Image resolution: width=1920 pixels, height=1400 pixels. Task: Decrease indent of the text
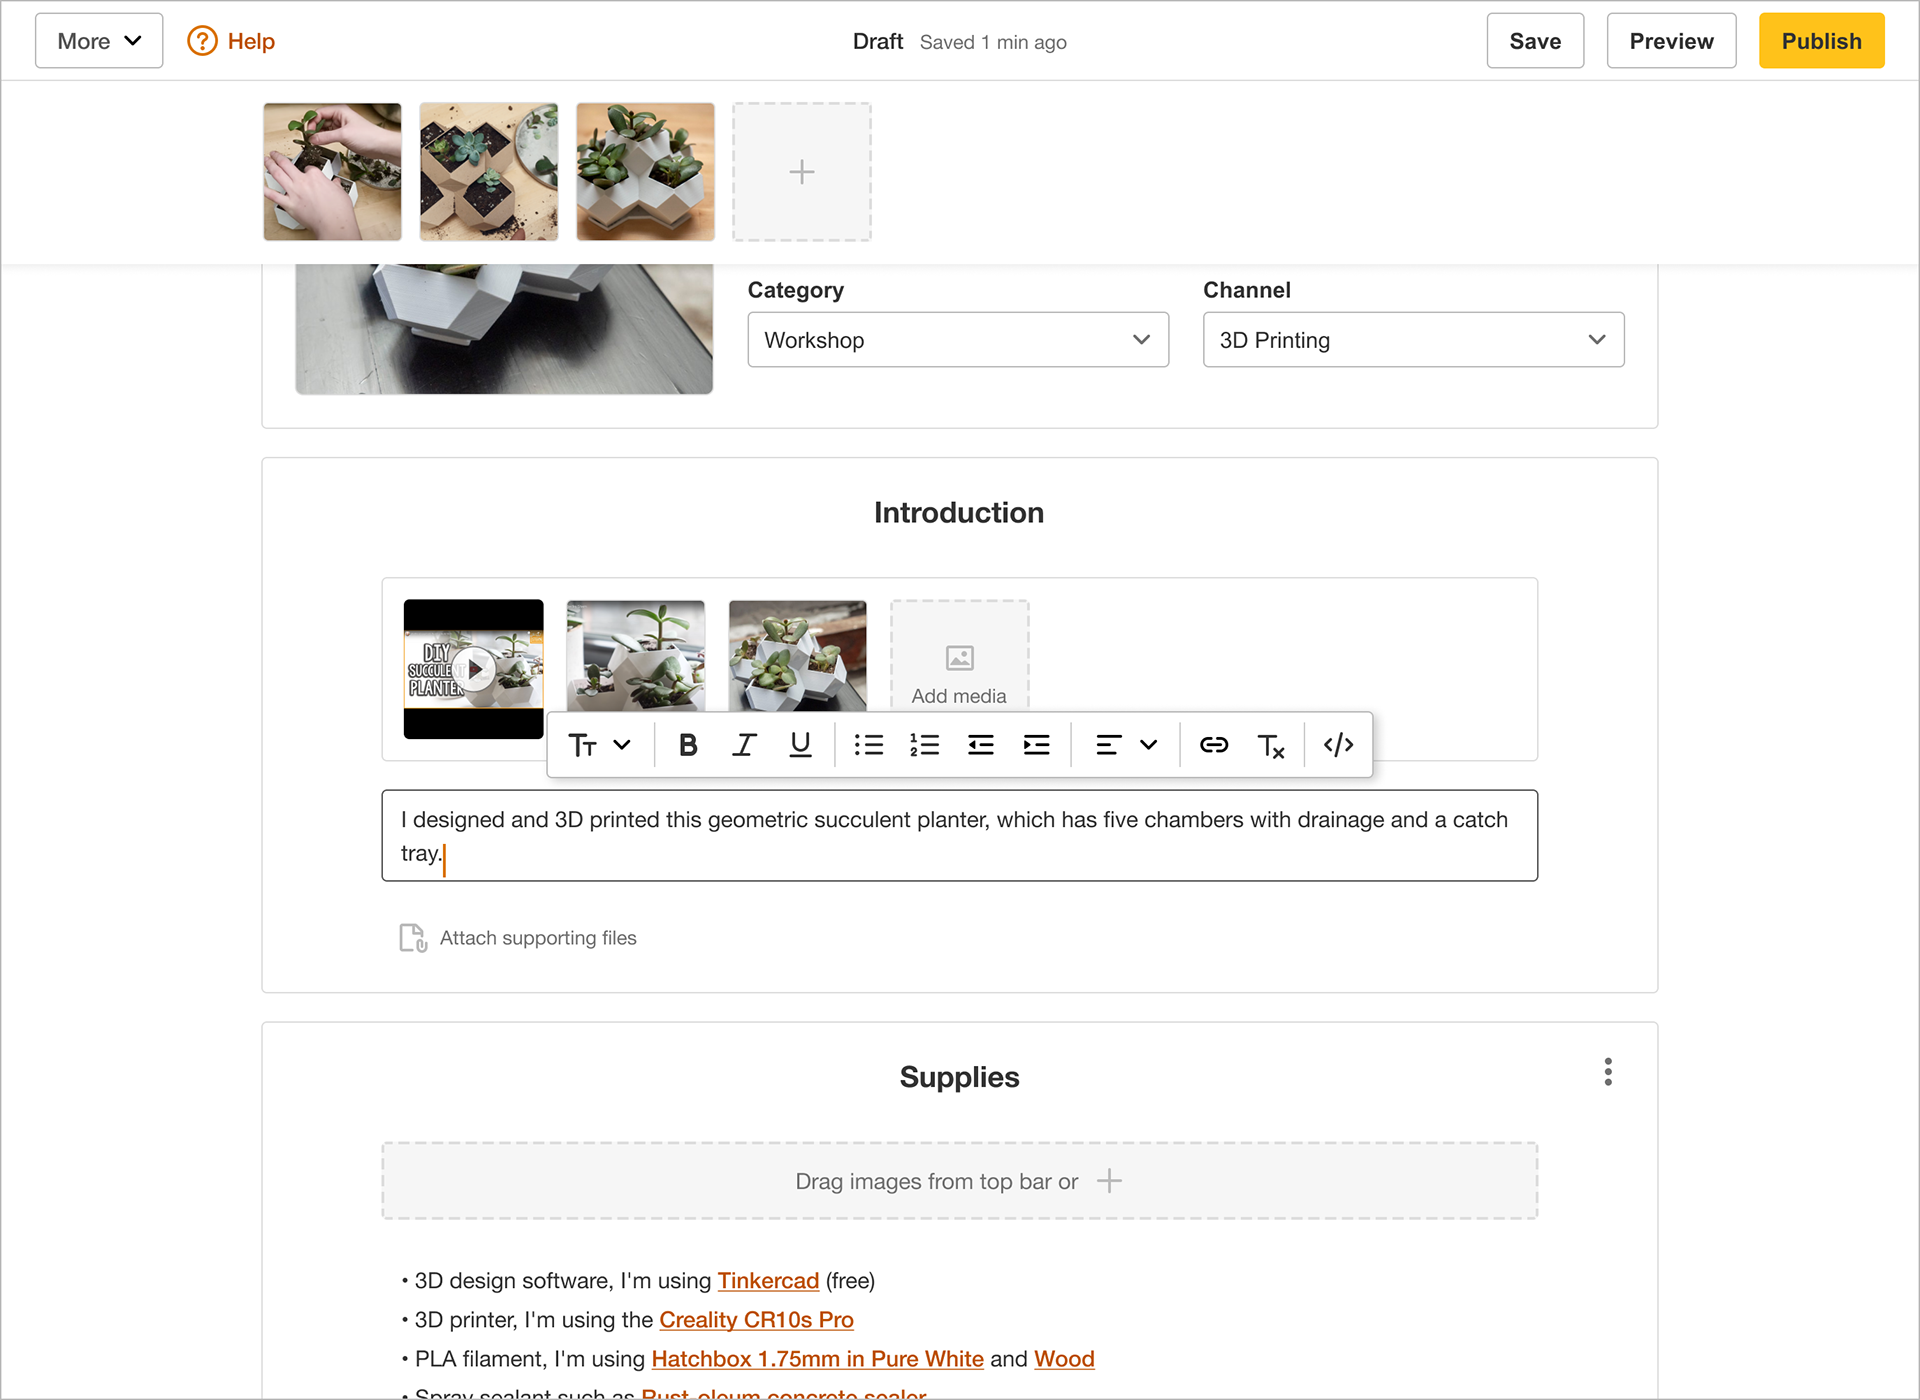(x=981, y=745)
